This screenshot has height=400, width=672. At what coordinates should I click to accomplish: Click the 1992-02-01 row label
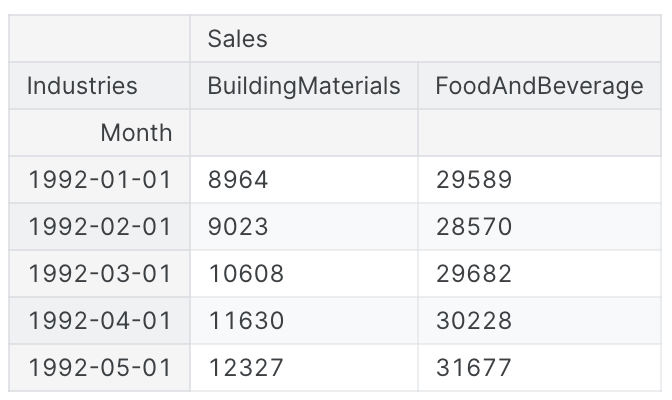[x=100, y=227]
